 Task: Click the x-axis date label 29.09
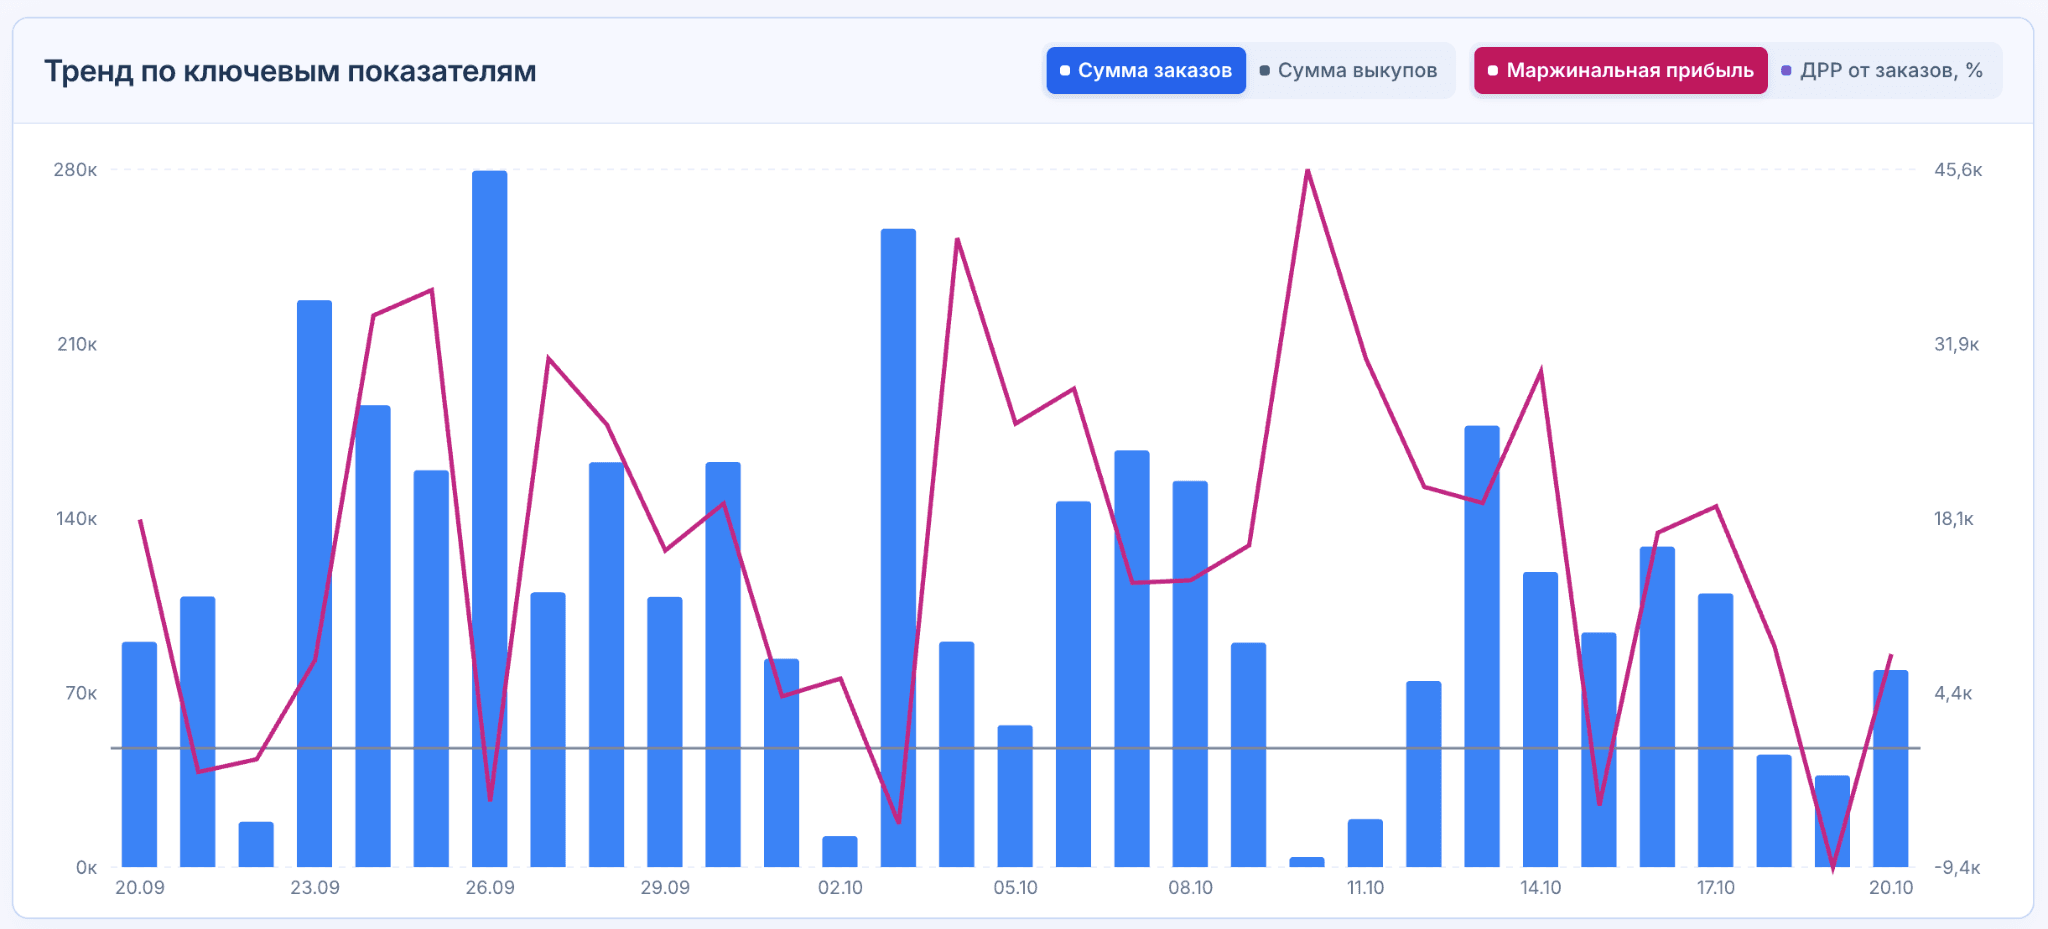[665, 888]
